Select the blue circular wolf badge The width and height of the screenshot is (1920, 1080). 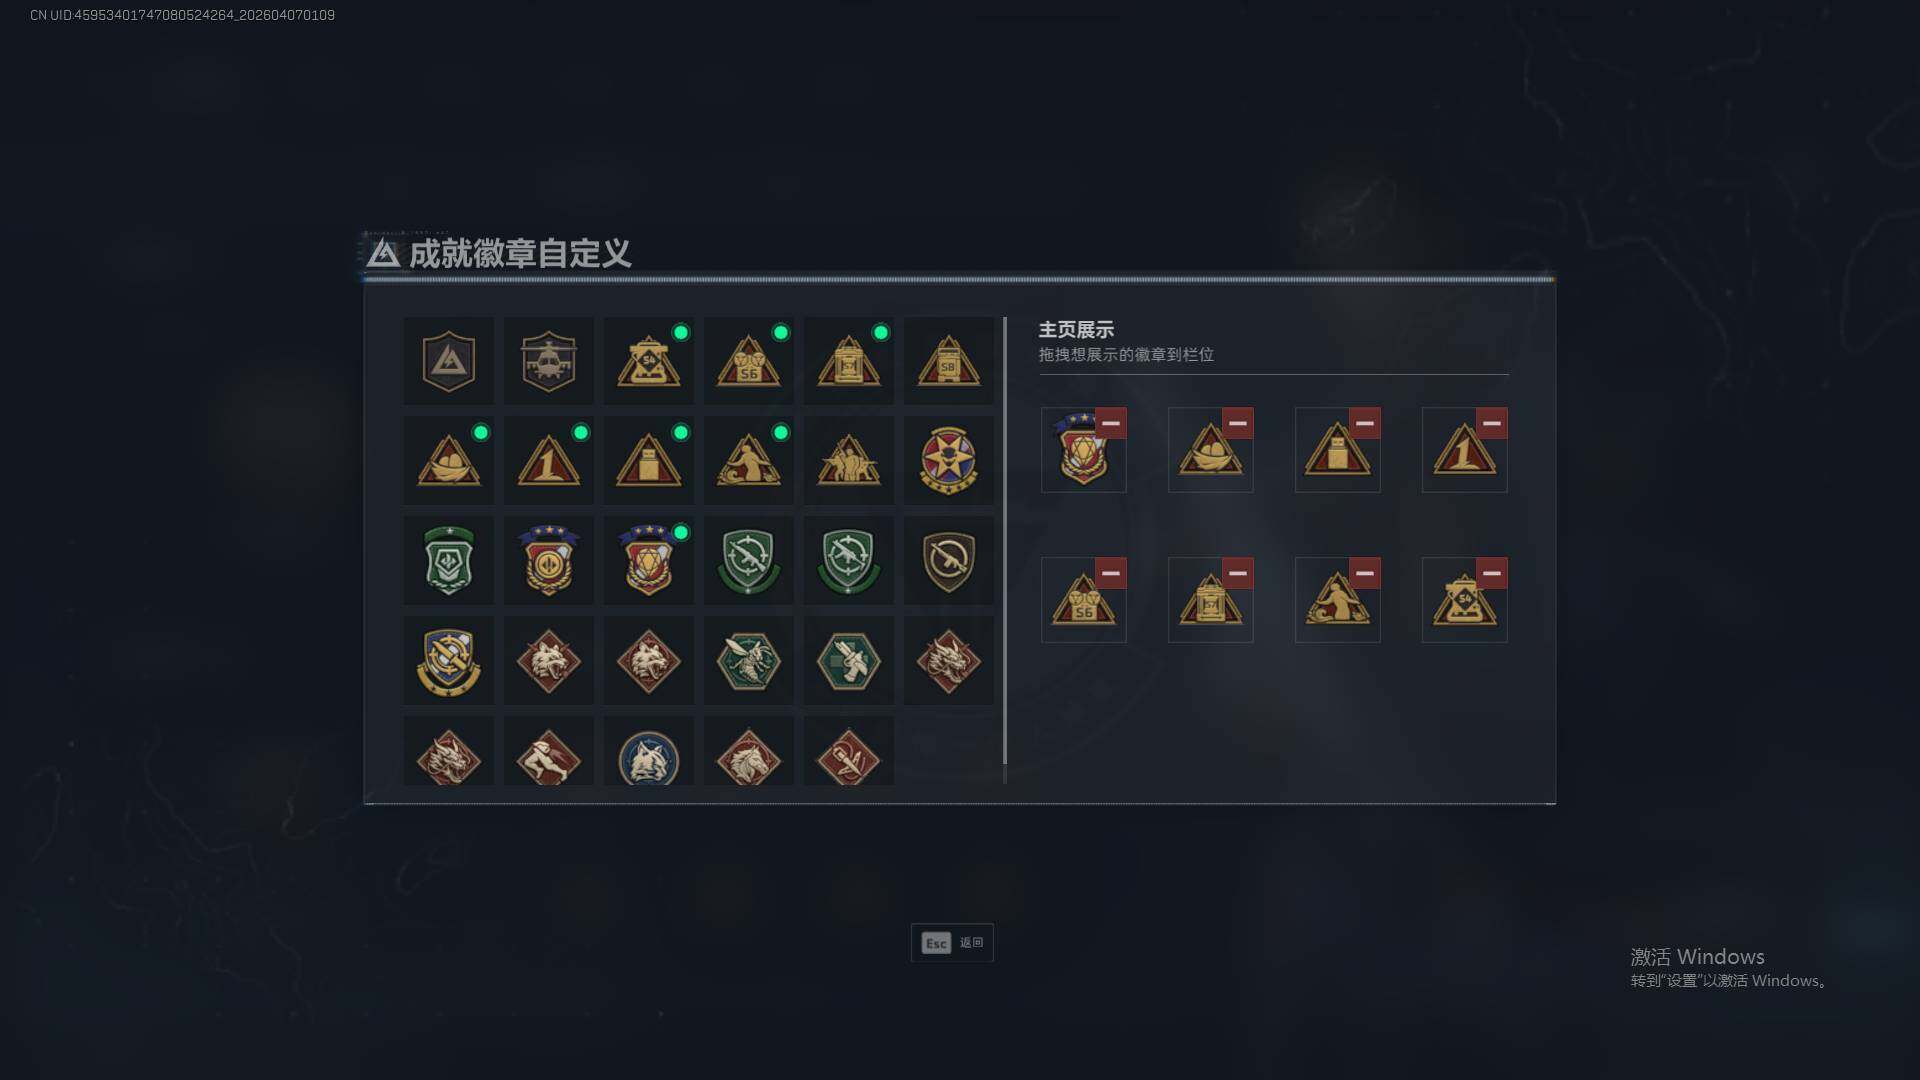(x=648, y=752)
